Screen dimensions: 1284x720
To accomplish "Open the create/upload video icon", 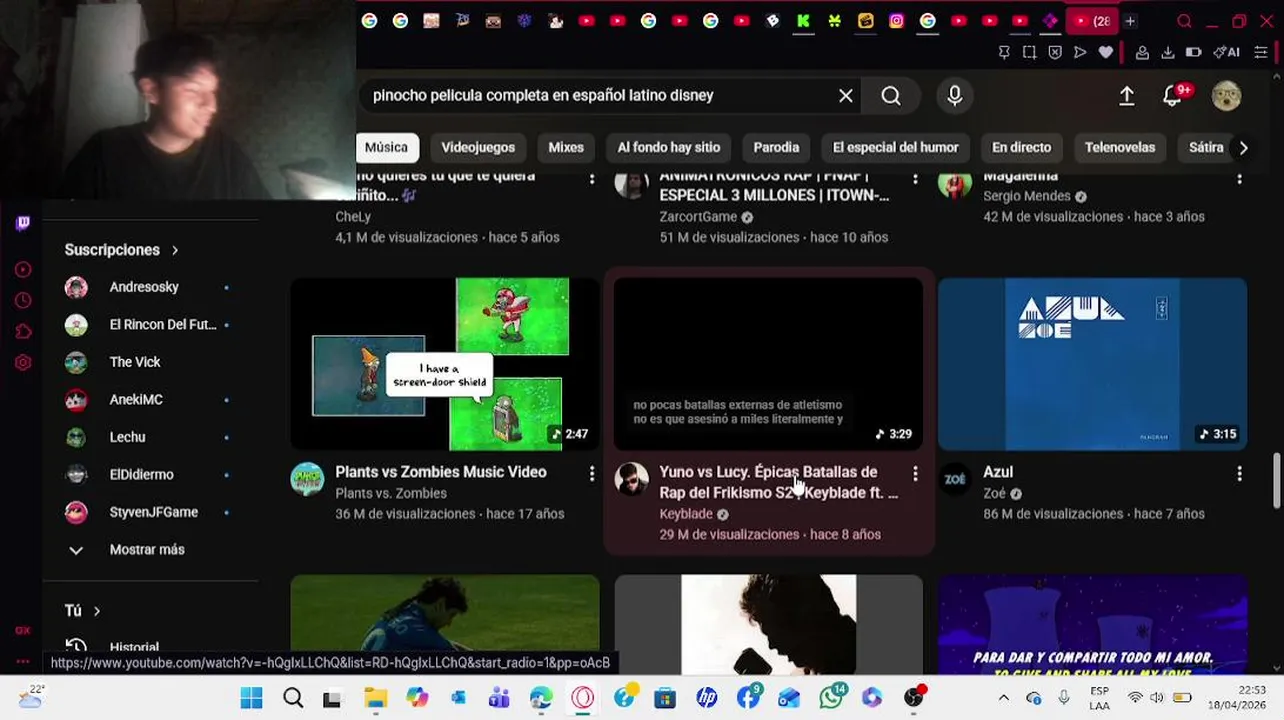I will coord(1127,95).
